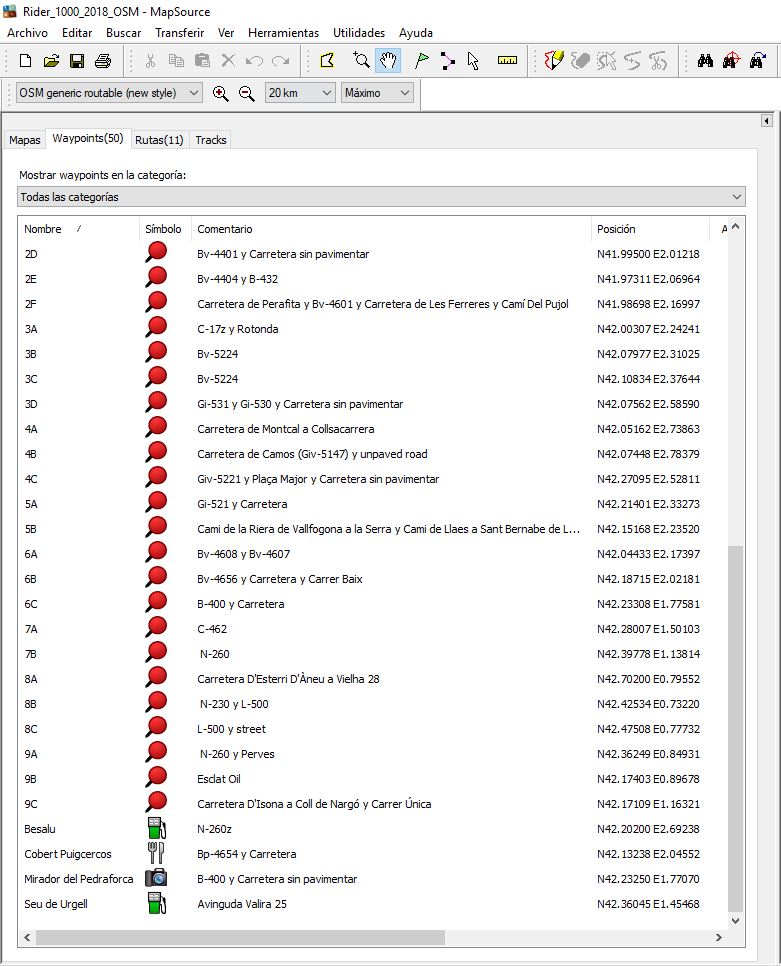Click the Redo arrow icon
The image size is (781, 966).
click(280, 60)
